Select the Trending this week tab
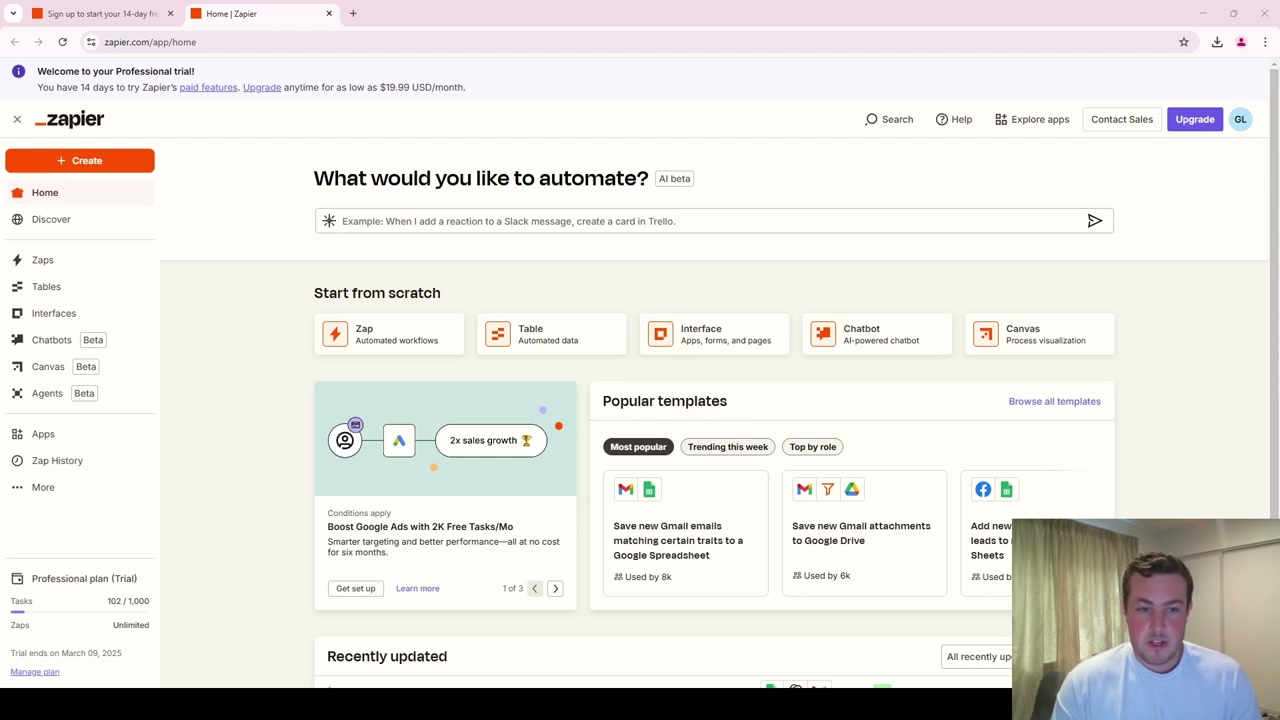The height and width of the screenshot is (720, 1280). coord(728,447)
